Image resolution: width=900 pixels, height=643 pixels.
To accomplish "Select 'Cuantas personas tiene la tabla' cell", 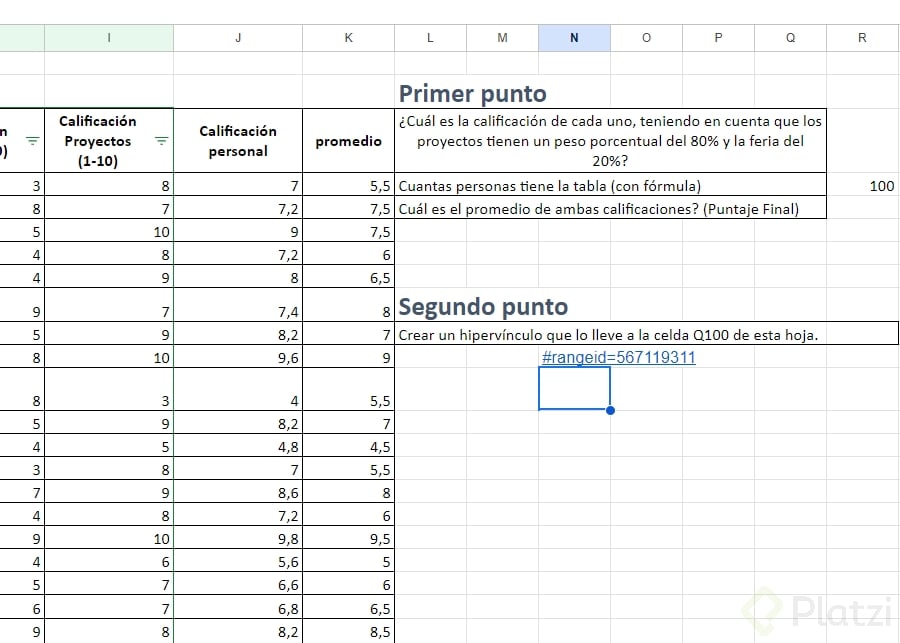I will pyautogui.click(x=611, y=186).
